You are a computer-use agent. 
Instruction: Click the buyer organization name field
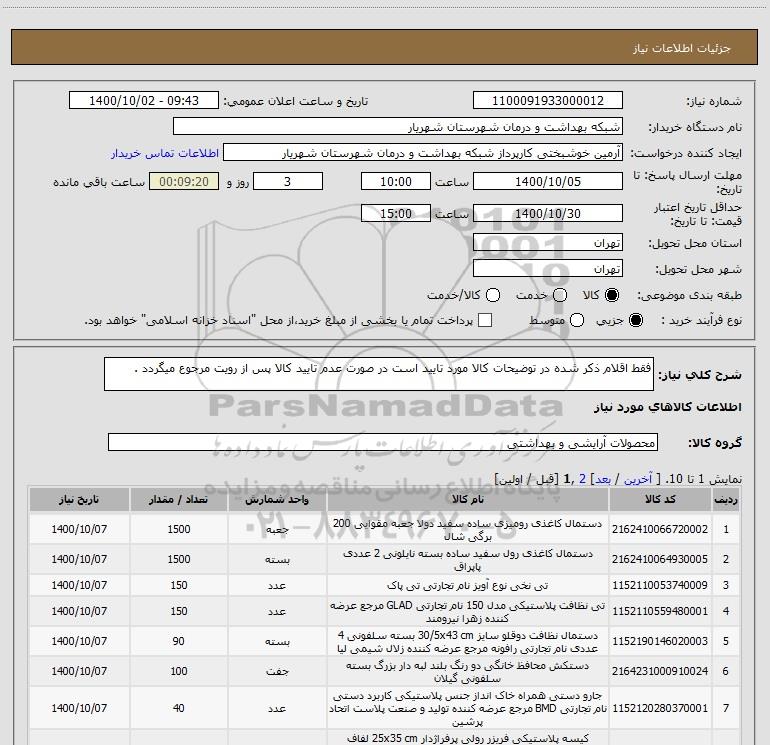tap(398, 127)
